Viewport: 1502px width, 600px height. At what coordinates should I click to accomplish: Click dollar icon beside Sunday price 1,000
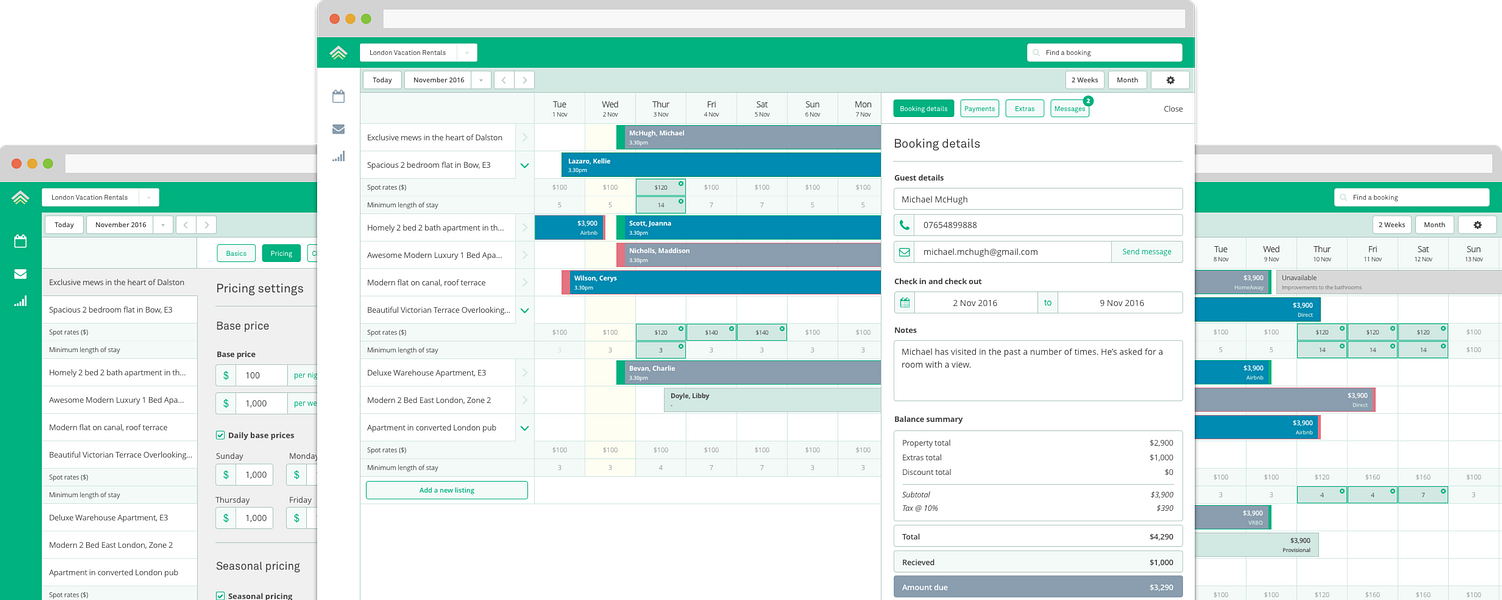[x=226, y=475]
